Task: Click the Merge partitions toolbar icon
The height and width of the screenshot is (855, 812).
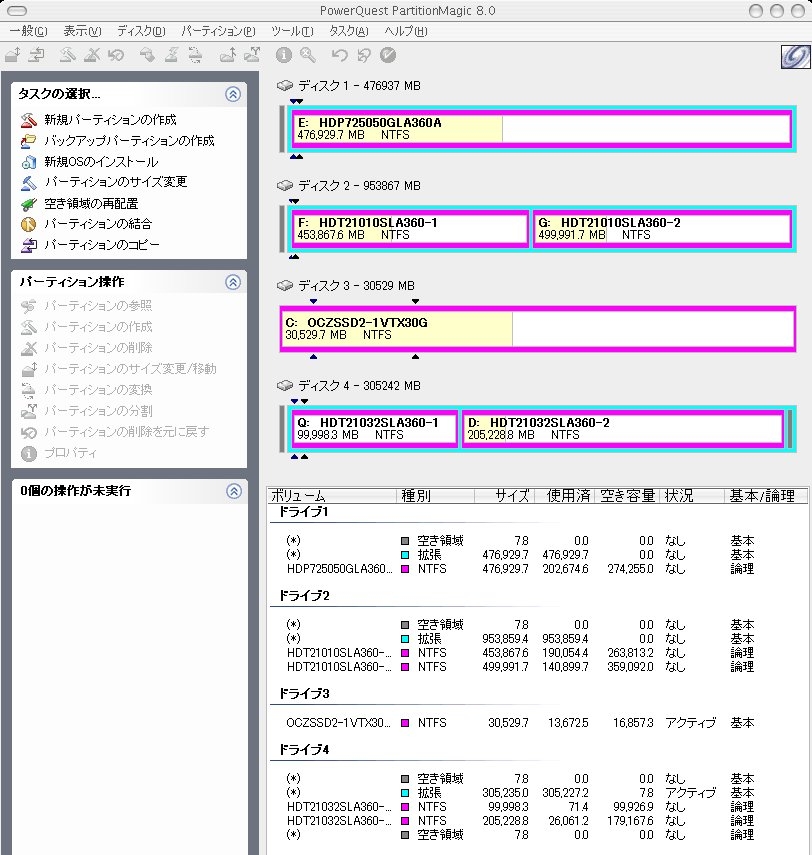Action: pyautogui.click(x=227, y=55)
